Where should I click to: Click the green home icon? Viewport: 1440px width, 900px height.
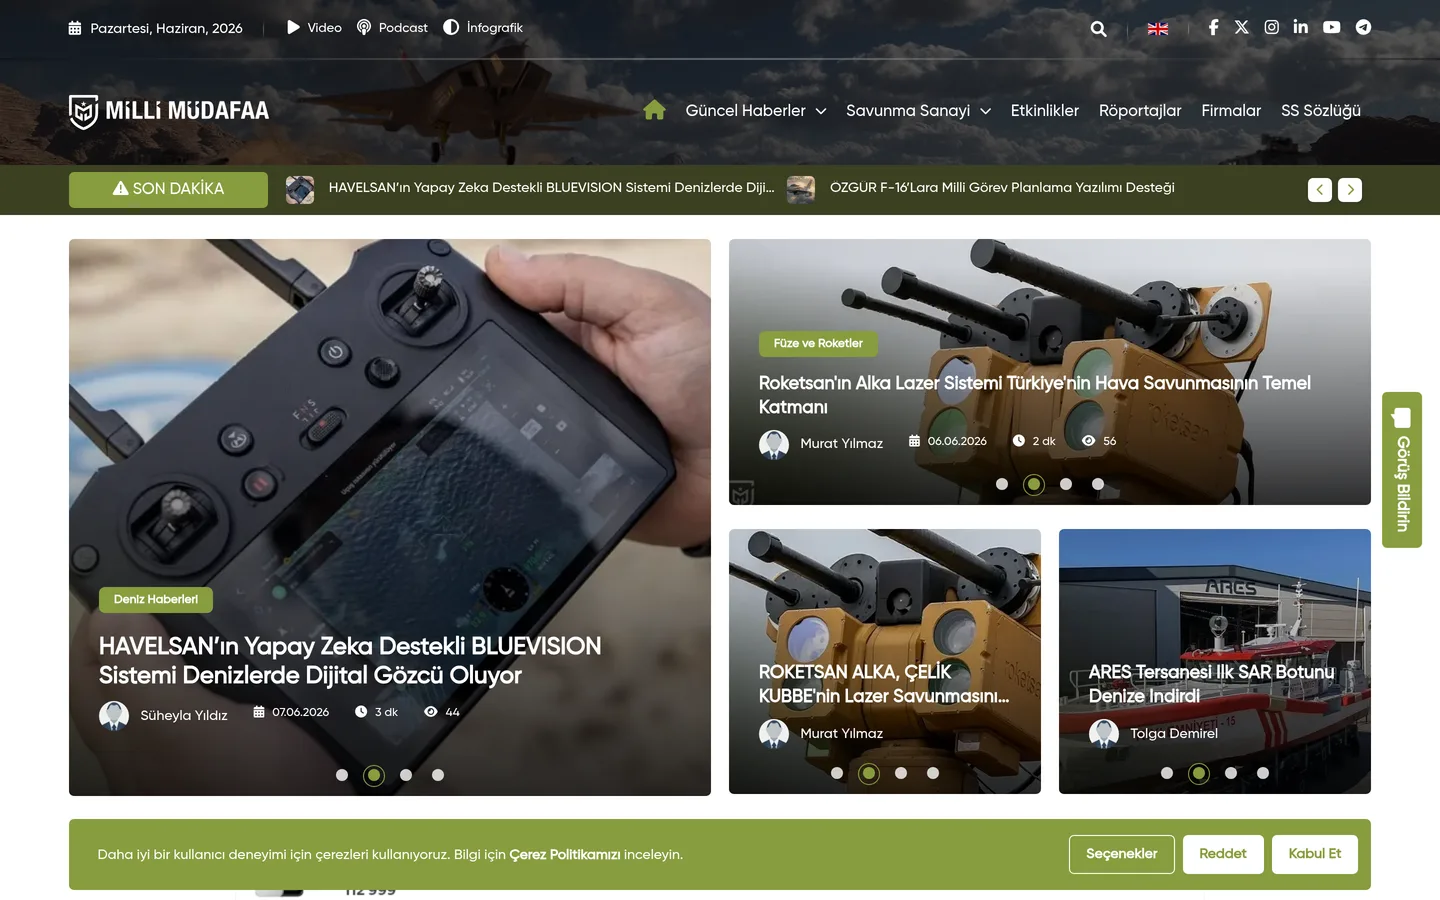point(655,110)
